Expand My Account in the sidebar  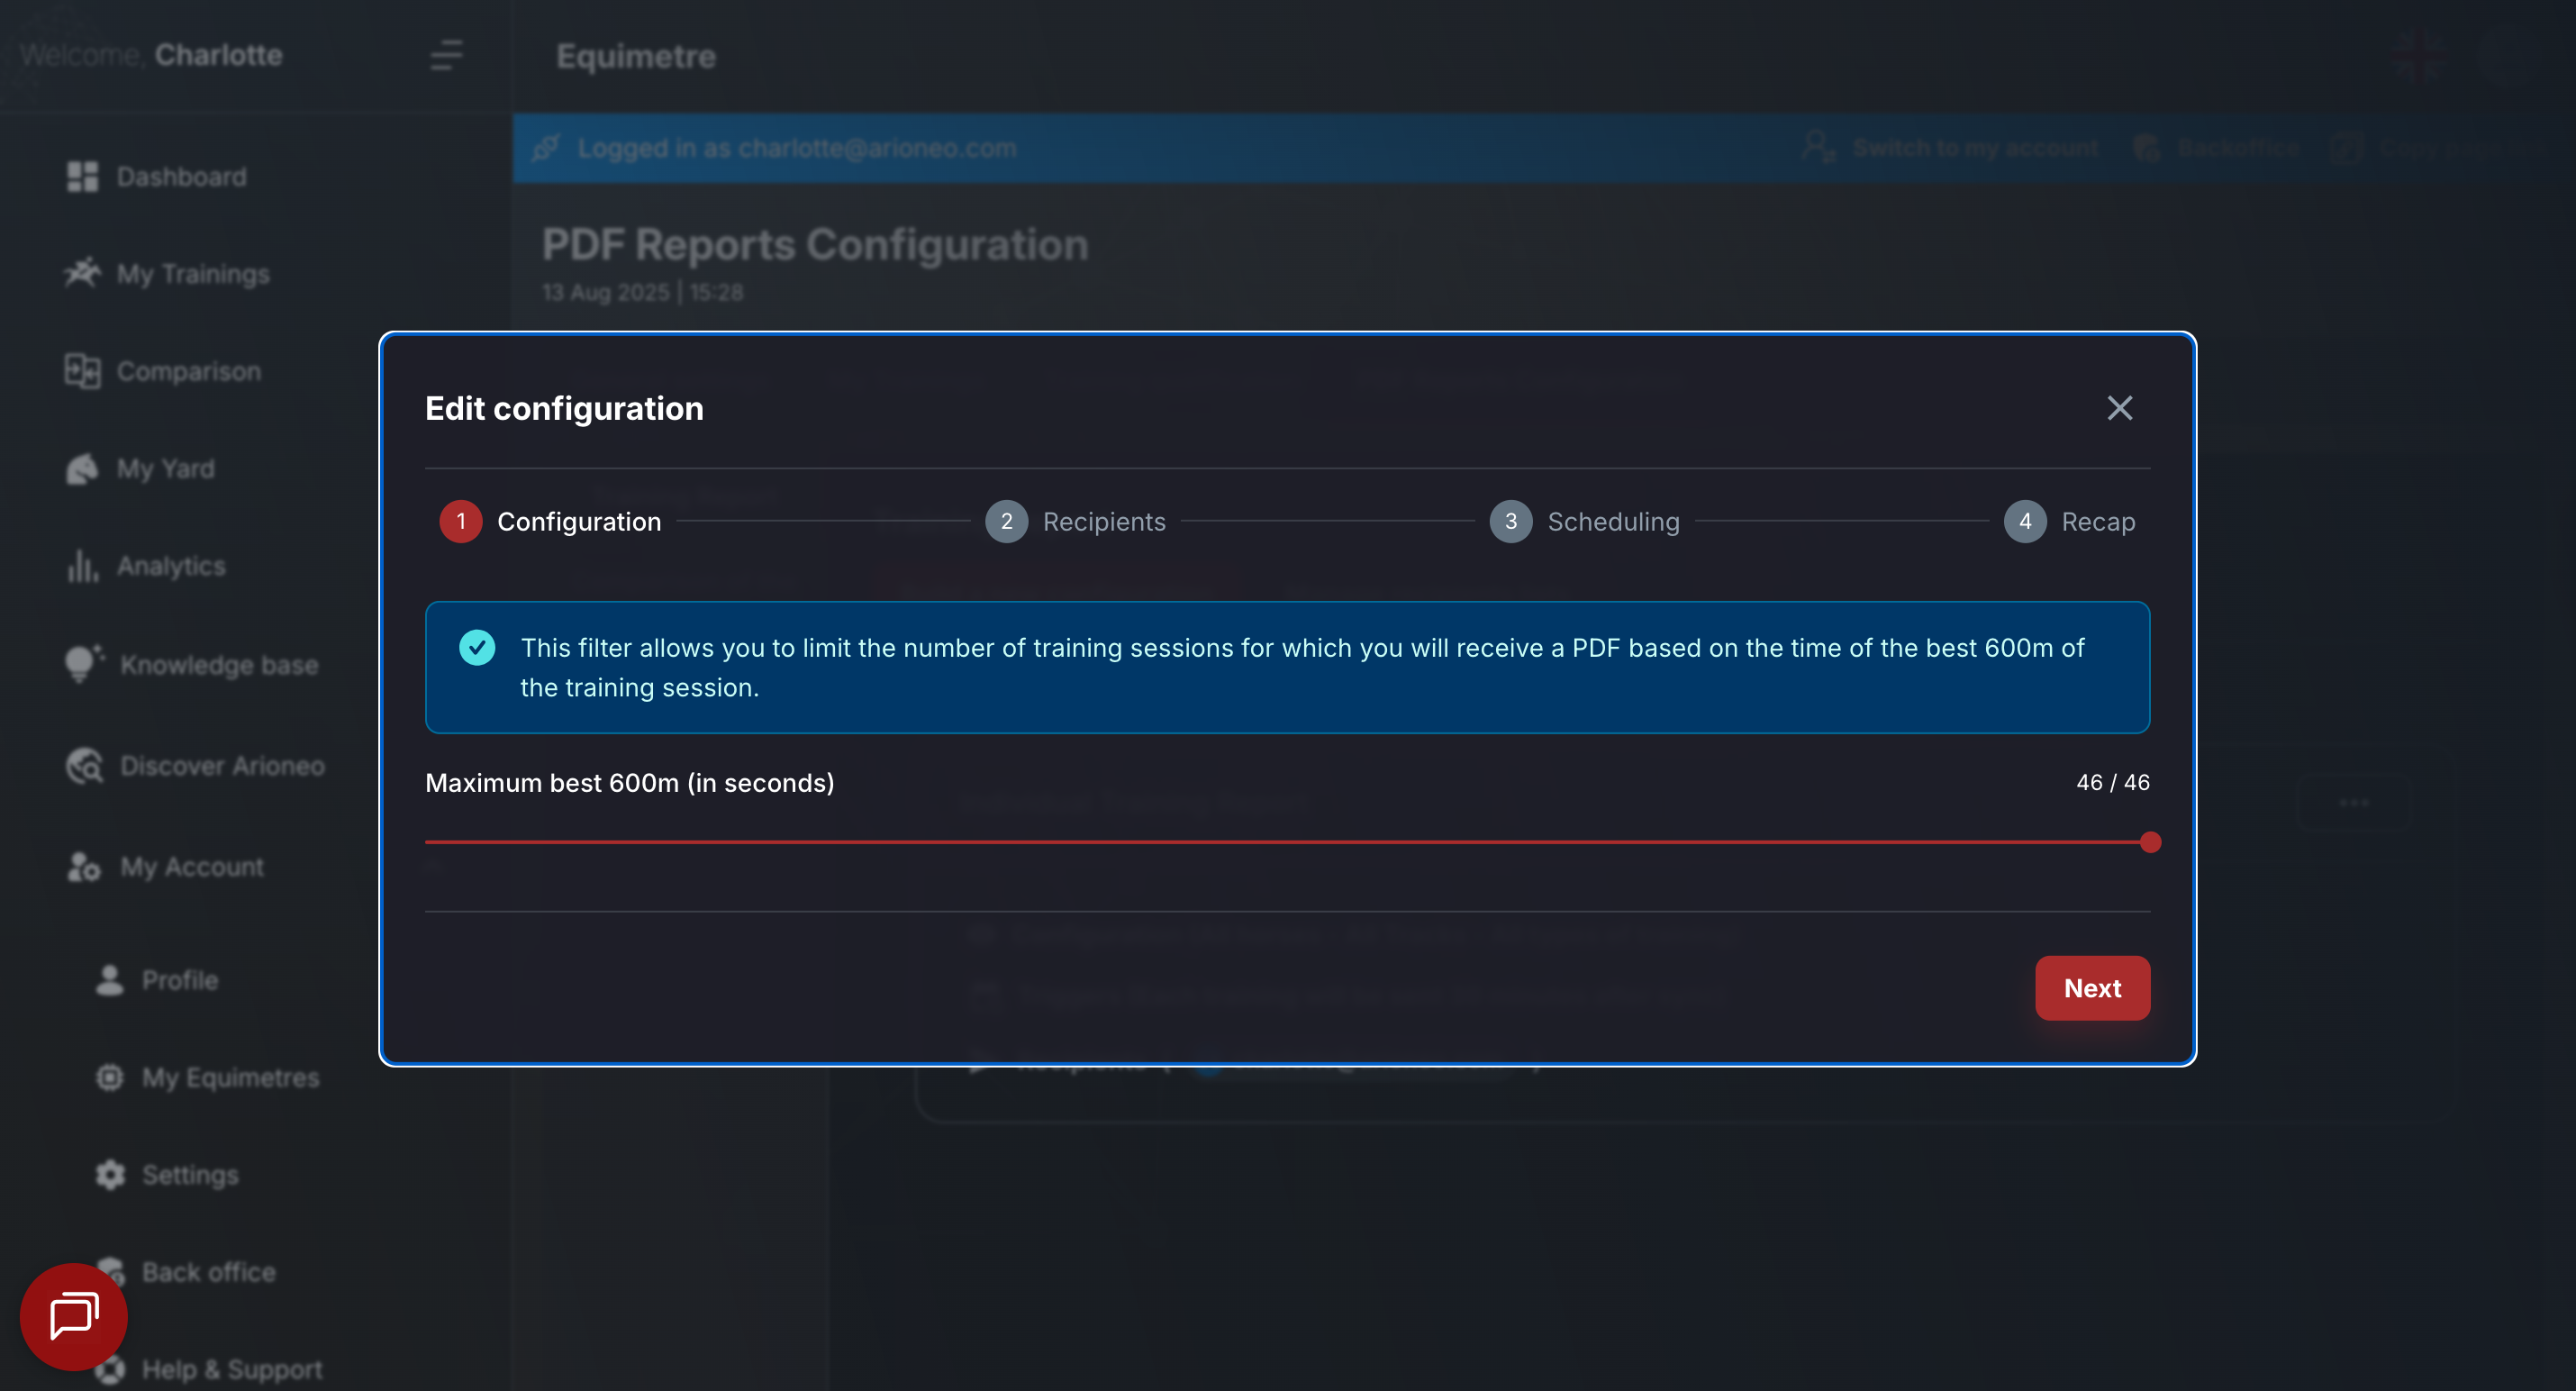[x=165, y=867]
